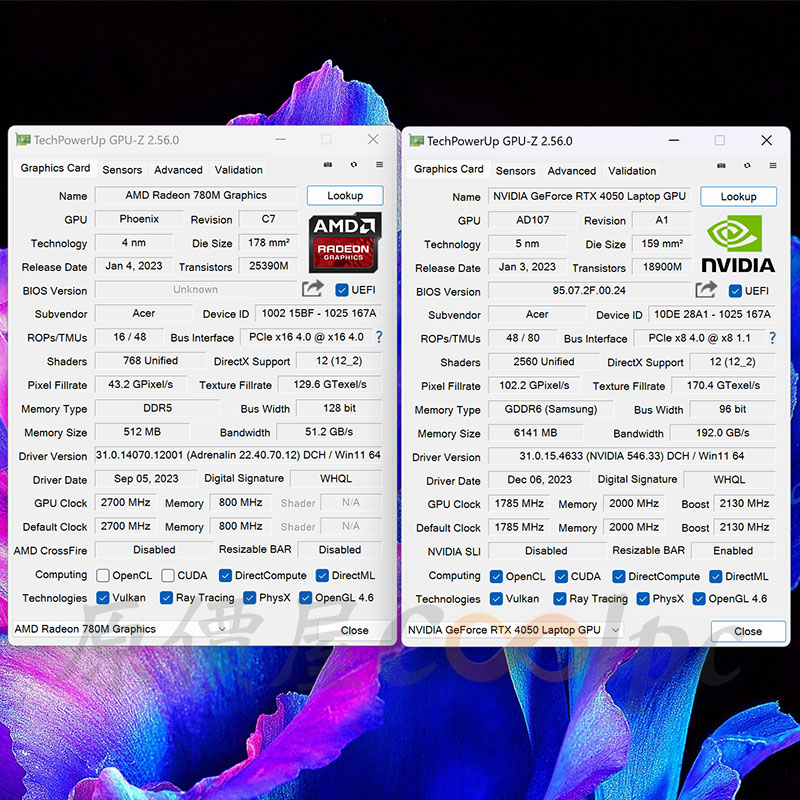Image resolution: width=800 pixels, height=800 pixels.
Task: Toggle PhysX checkbox in NVIDIA window
Action: (643, 598)
